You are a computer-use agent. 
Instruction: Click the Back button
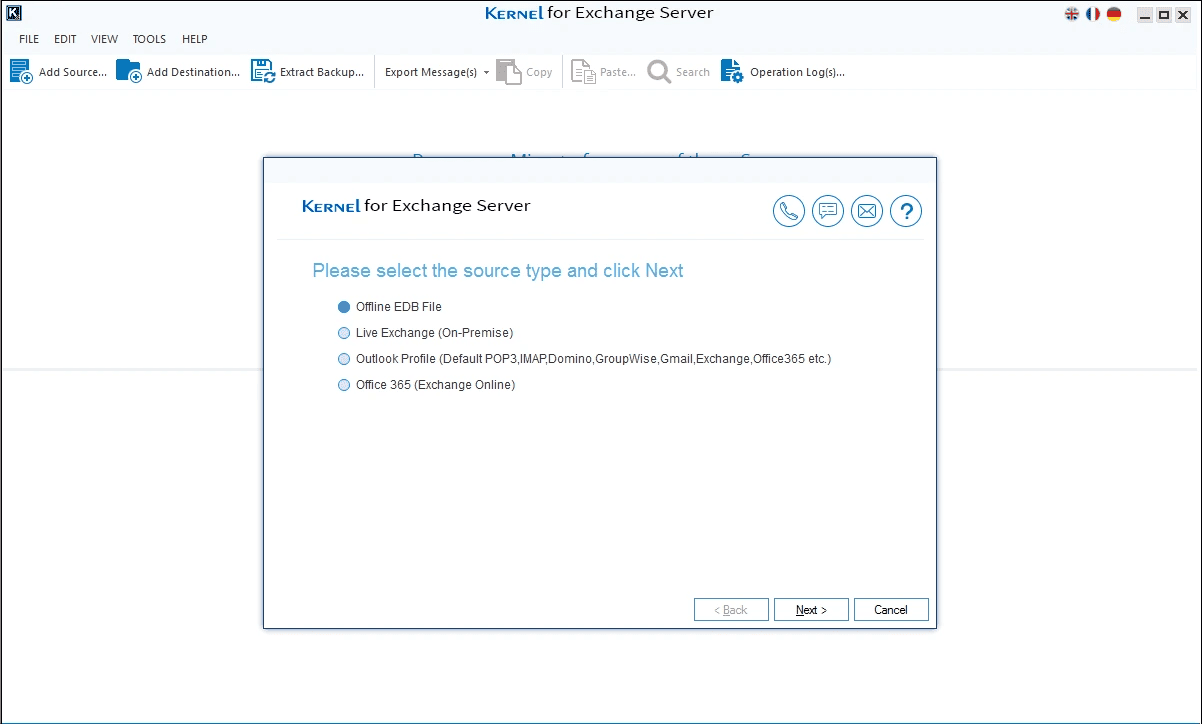point(731,610)
